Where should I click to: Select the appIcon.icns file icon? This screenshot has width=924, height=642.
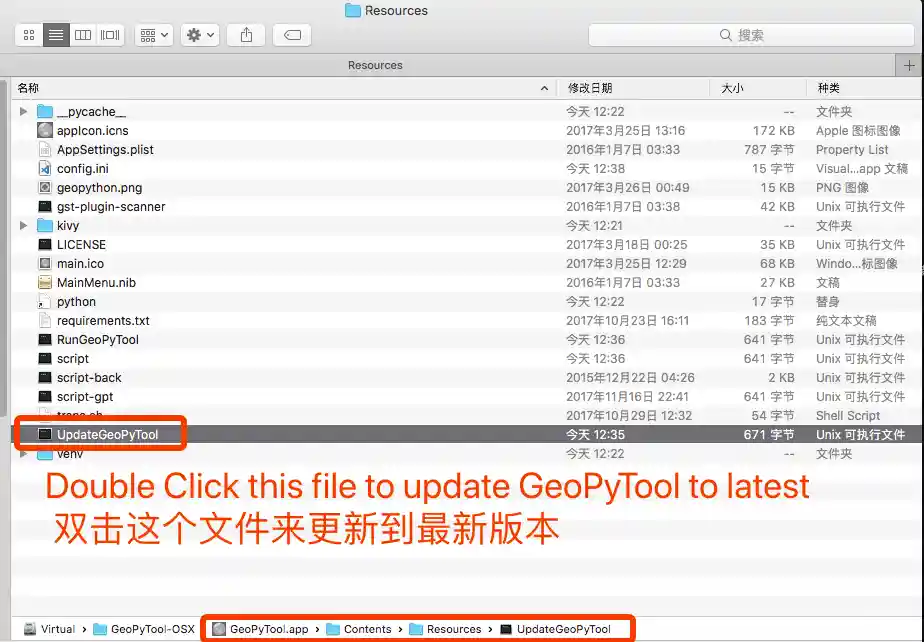point(45,130)
